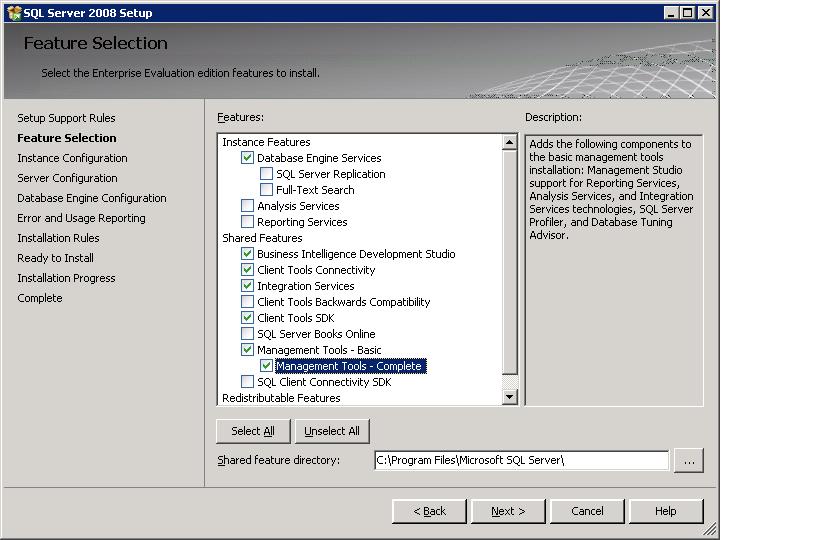
Task: Click Database Engine Configuration step
Action: pyautogui.click(x=92, y=198)
